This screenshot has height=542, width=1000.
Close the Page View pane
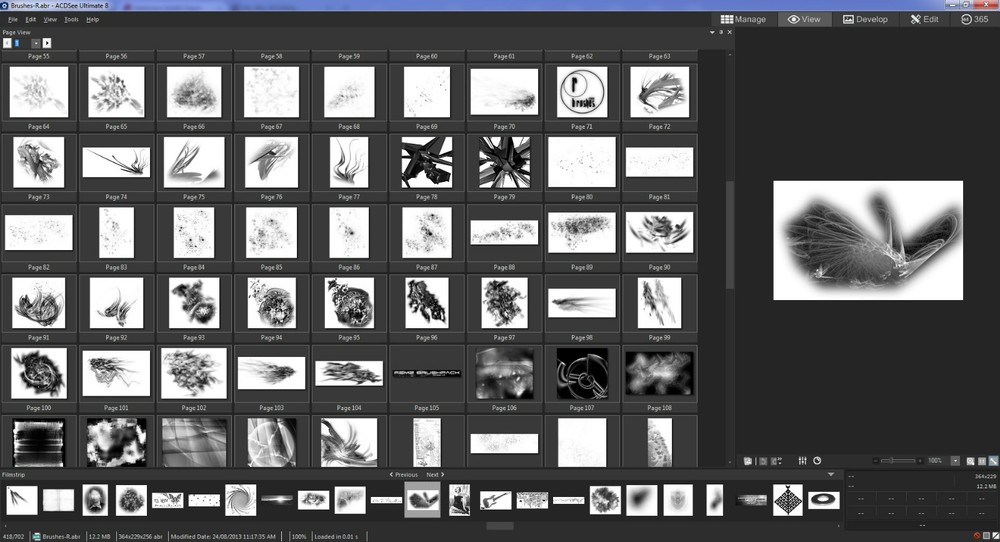click(x=730, y=33)
